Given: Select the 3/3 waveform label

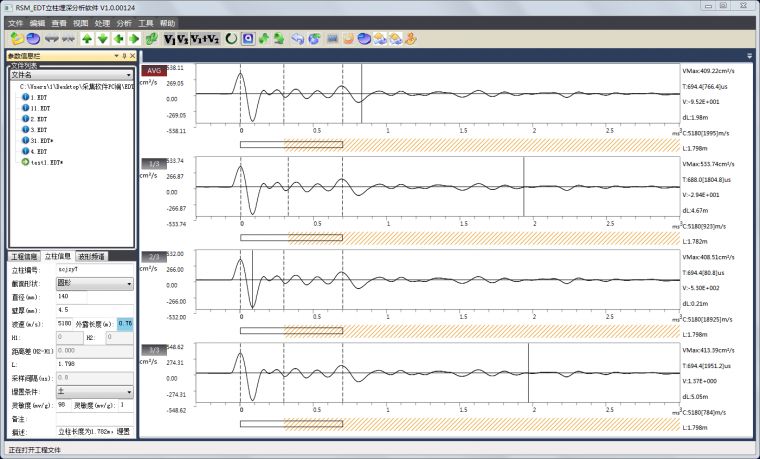Looking at the screenshot, I should 153,349.
